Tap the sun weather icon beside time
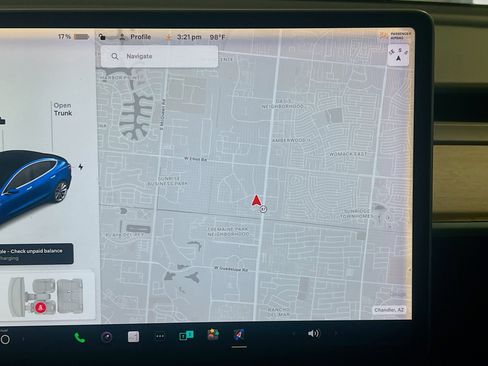Screen dimensions: 488x366 [x=168, y=37]
